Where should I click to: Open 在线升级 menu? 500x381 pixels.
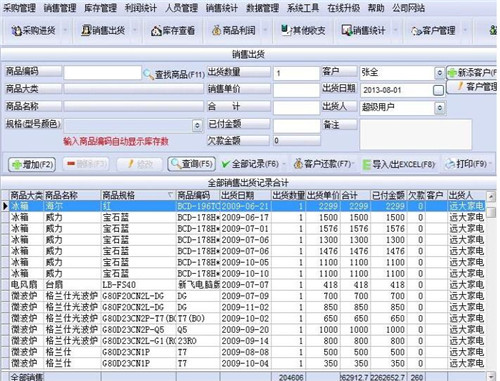[x=344, y=8]
